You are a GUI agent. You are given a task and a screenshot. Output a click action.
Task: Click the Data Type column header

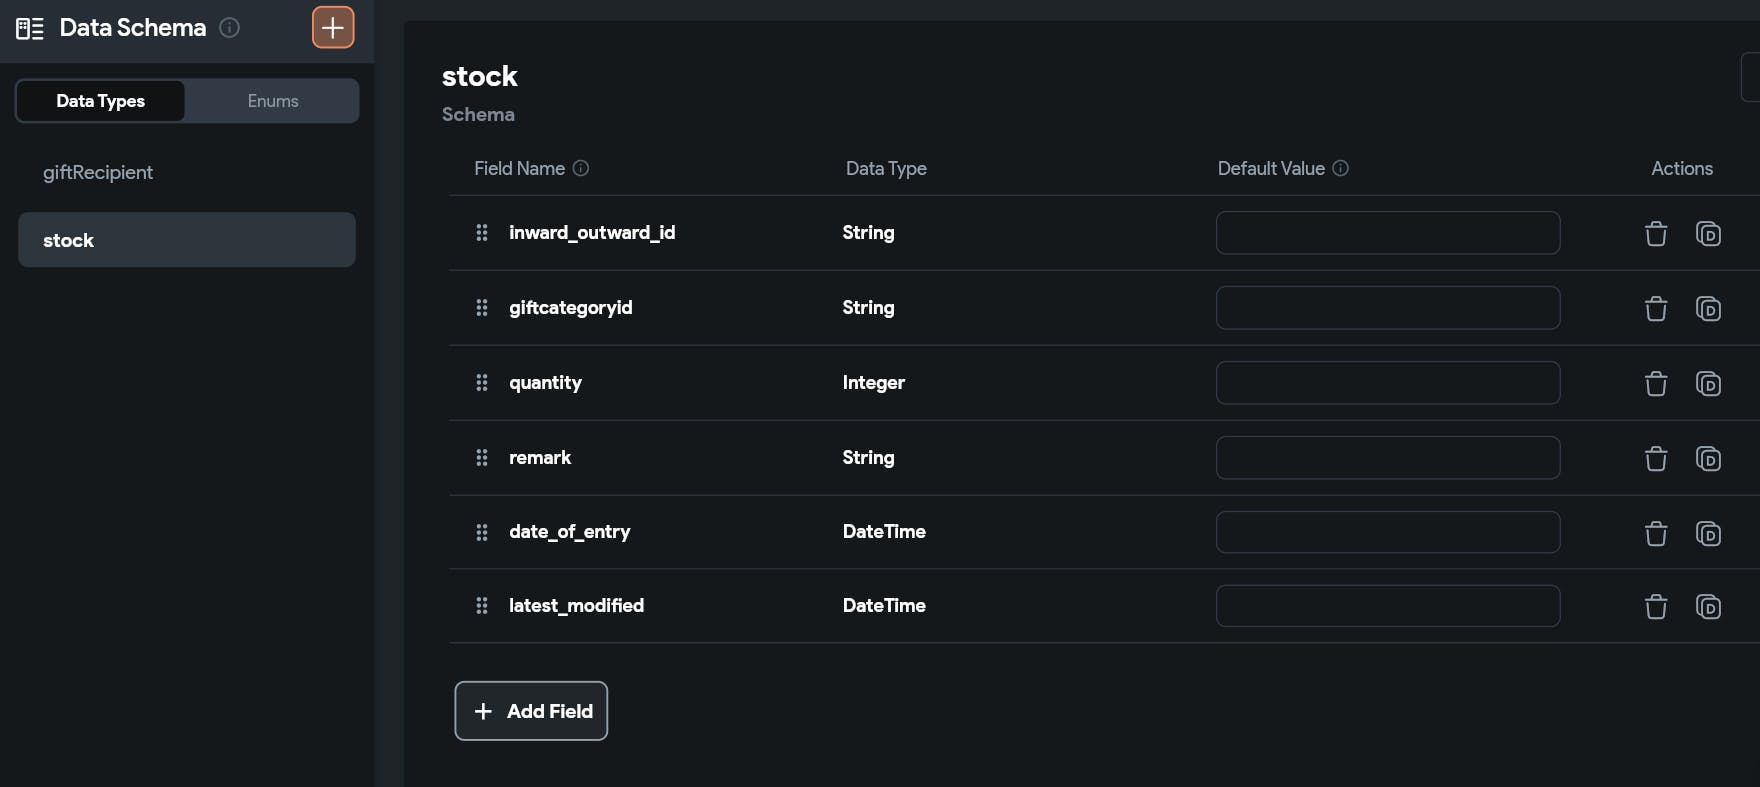(886, 168)
